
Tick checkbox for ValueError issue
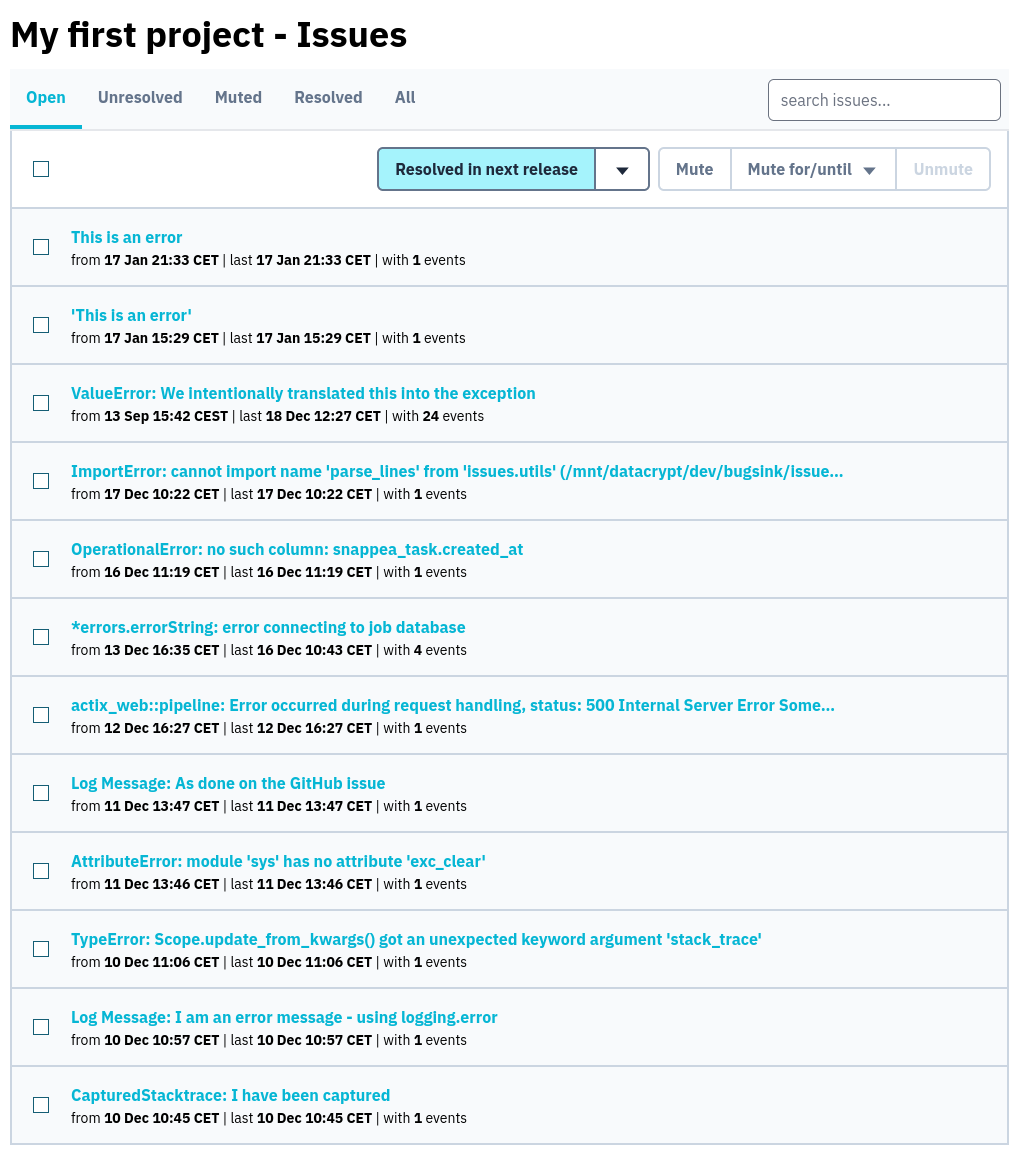click(x=41, y=403)
